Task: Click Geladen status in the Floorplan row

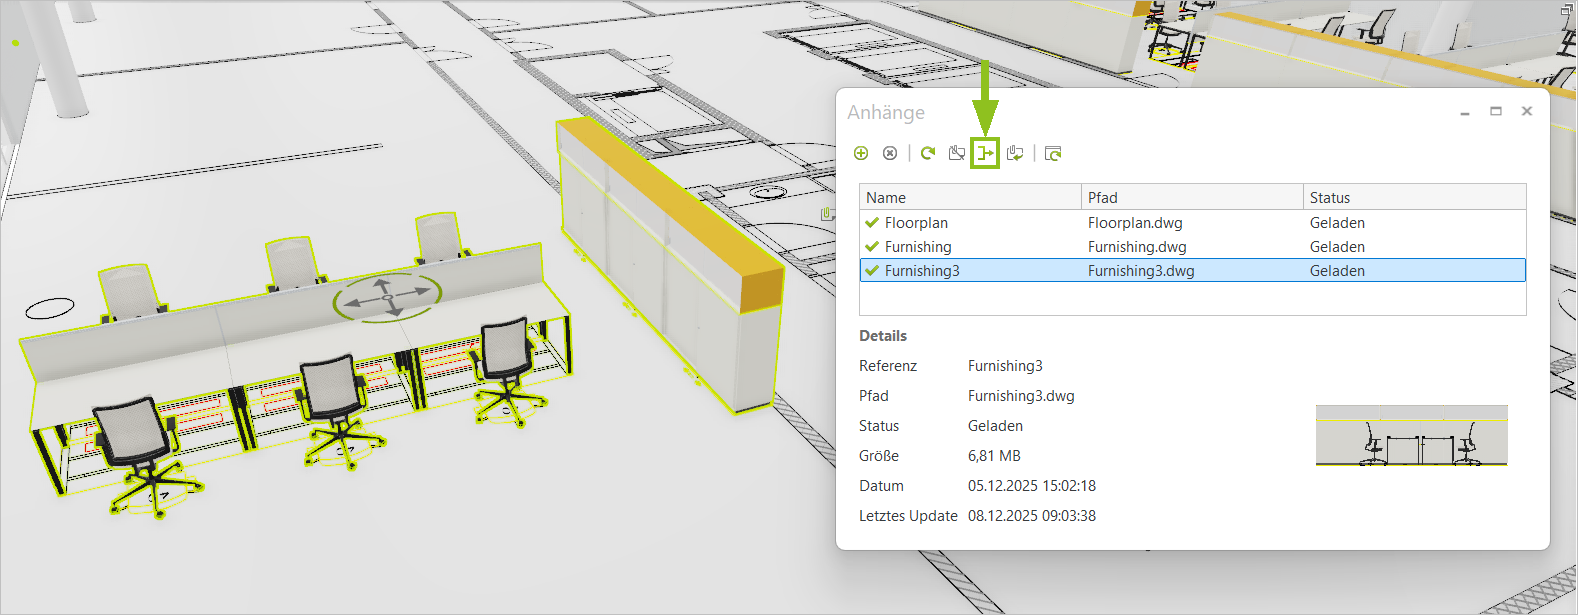Action: point(1337,223)
